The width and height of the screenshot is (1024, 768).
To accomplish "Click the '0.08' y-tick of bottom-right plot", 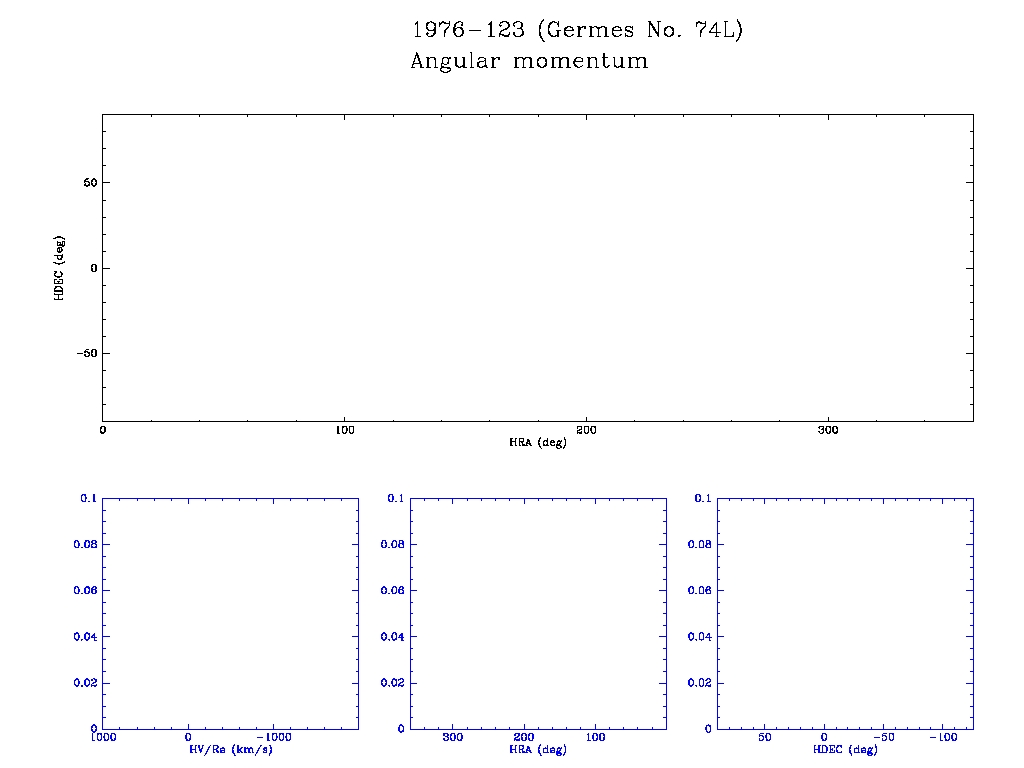I will [700, 545].
